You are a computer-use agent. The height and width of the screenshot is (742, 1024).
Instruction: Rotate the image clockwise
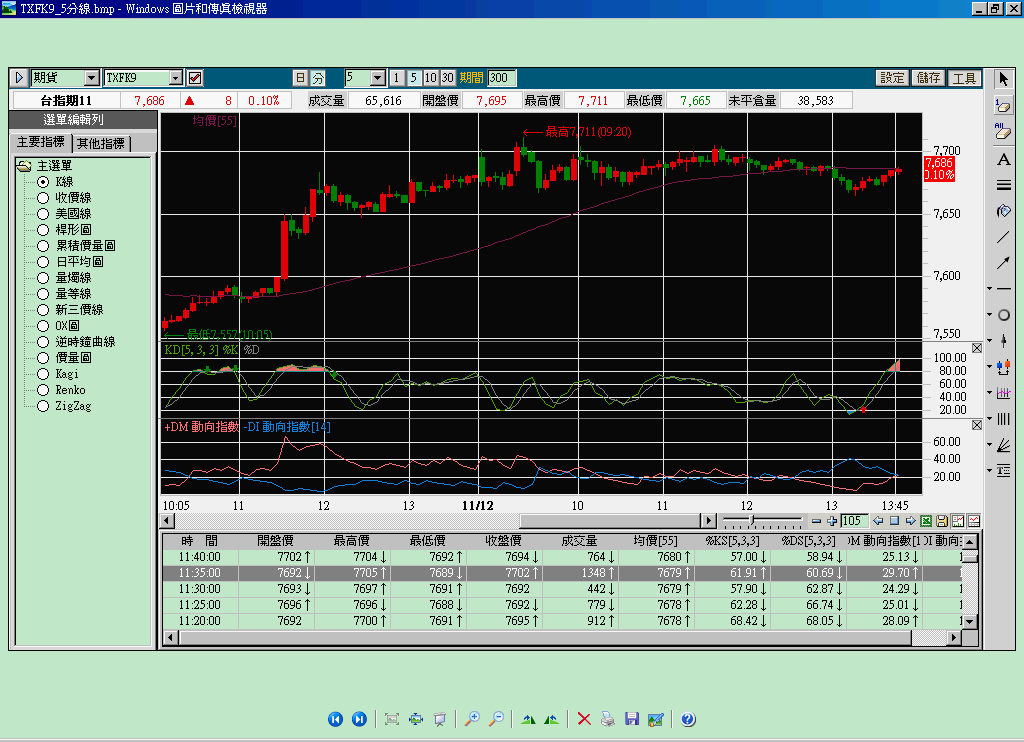pyautogui.click(x=528, y=719)
